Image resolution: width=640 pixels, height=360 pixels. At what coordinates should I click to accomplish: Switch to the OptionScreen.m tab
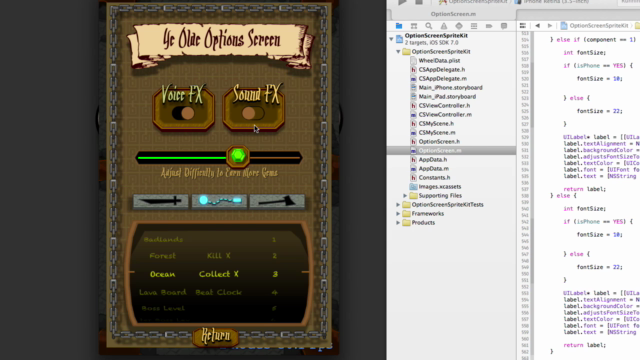(x=453, y=14)
